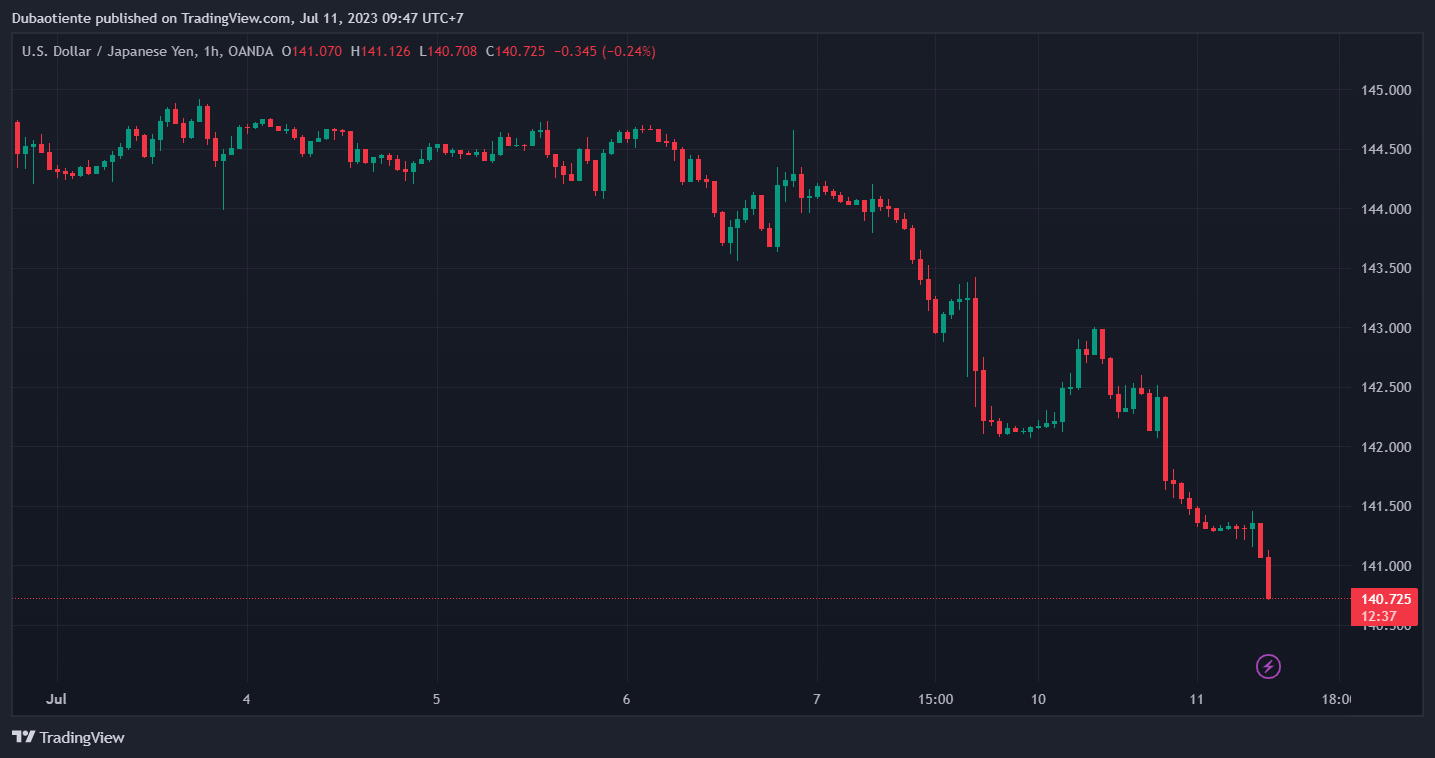Click the 15:00 time axis marker
1435x758 pixels.
click(x=935, y=699)
